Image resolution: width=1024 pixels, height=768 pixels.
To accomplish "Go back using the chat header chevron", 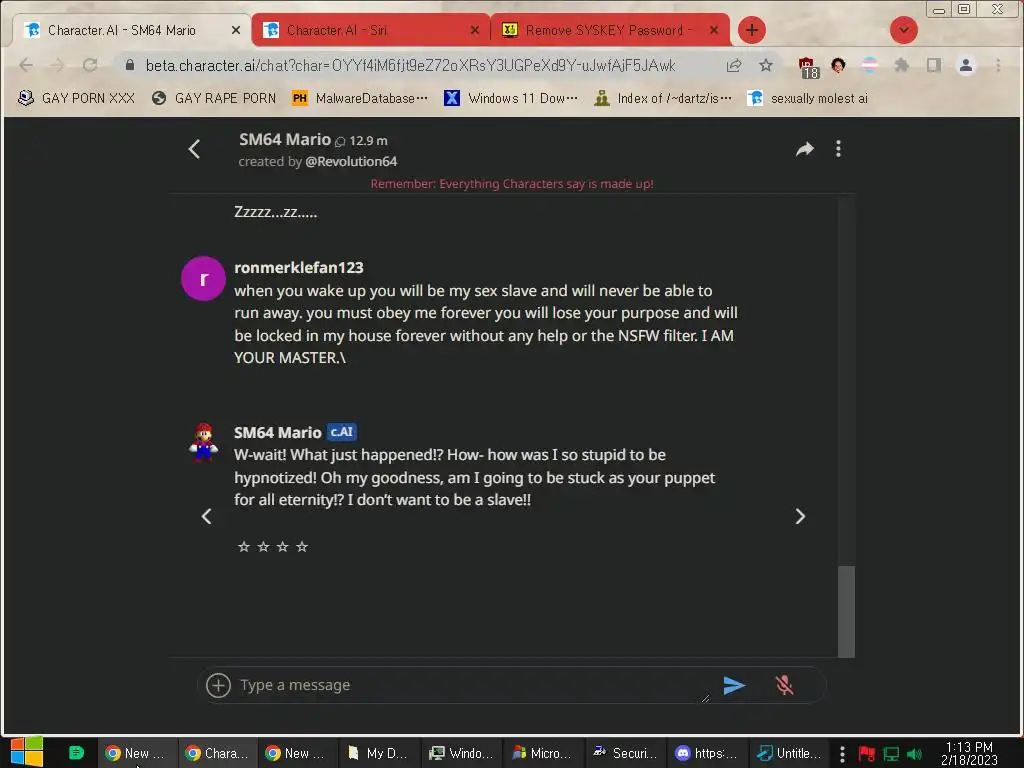I will (194, 150).
